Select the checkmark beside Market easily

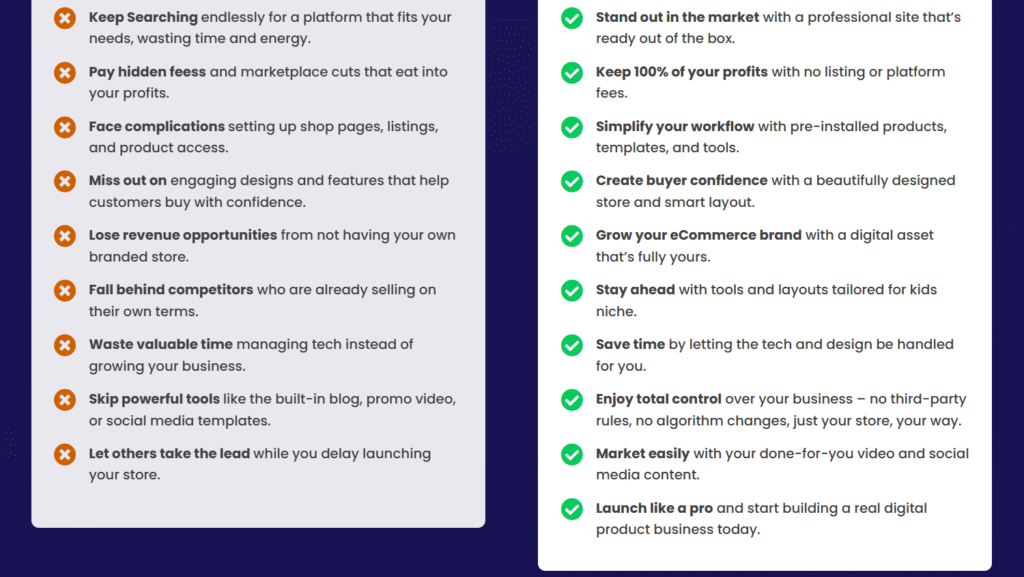[x=572, y=454]
